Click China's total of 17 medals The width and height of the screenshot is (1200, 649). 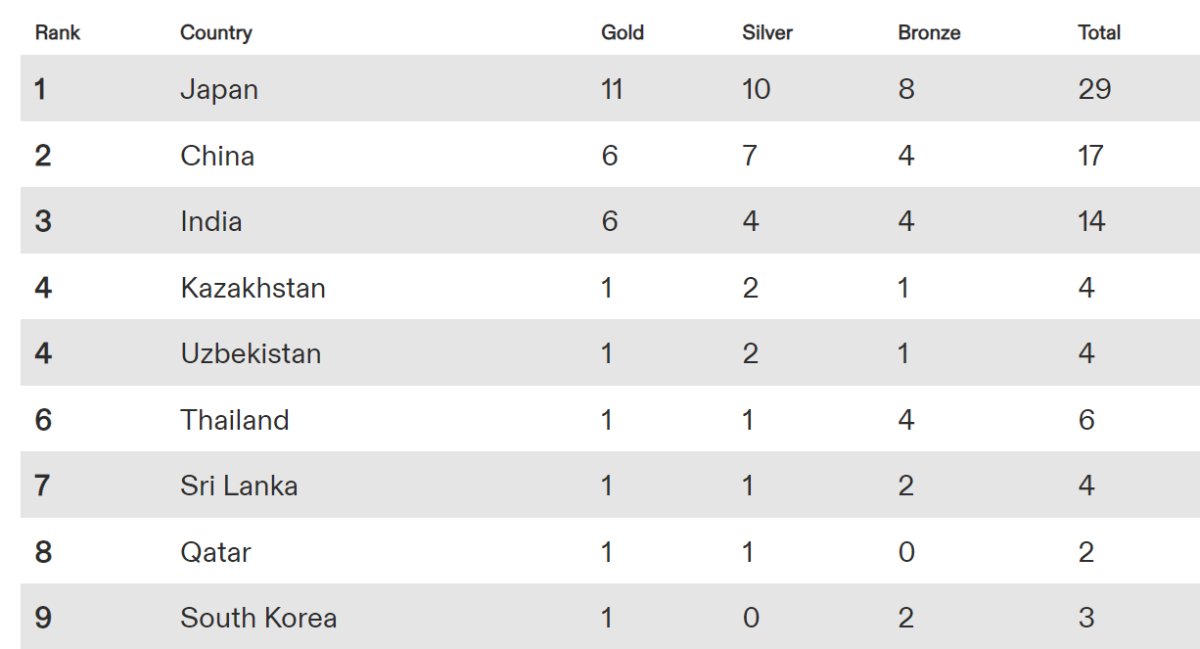click(x=1091, y=155)
